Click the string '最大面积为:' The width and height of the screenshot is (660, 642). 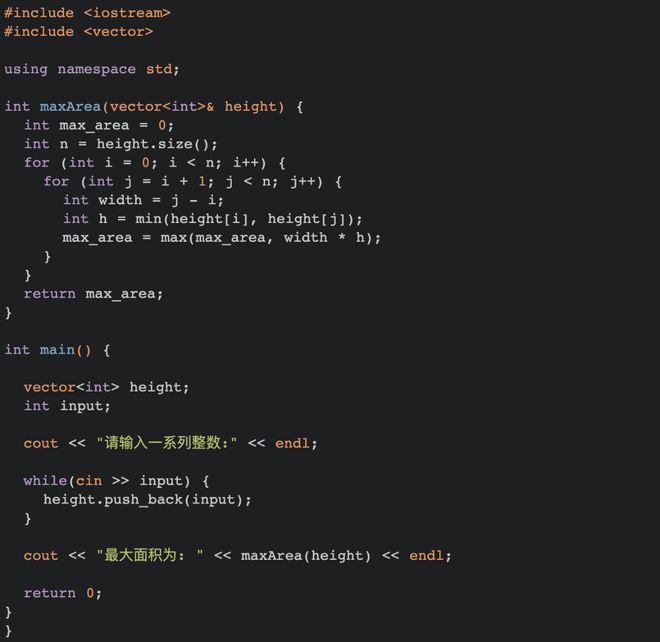coord(150,555)
